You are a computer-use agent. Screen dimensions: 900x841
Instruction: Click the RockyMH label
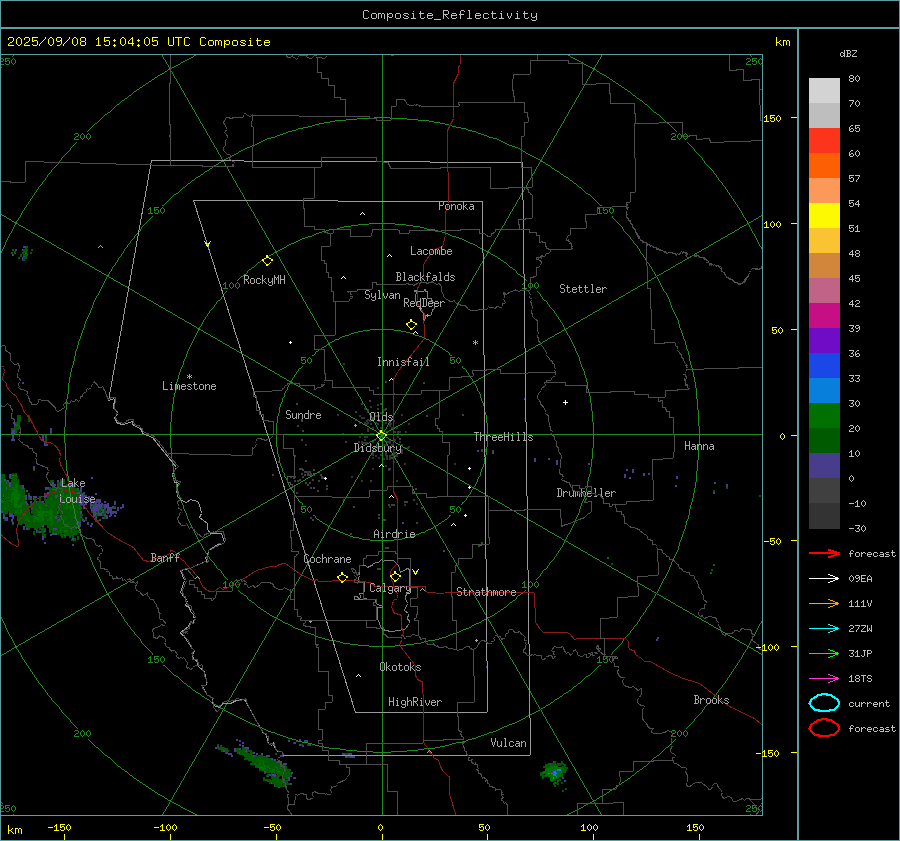(264, 280)
